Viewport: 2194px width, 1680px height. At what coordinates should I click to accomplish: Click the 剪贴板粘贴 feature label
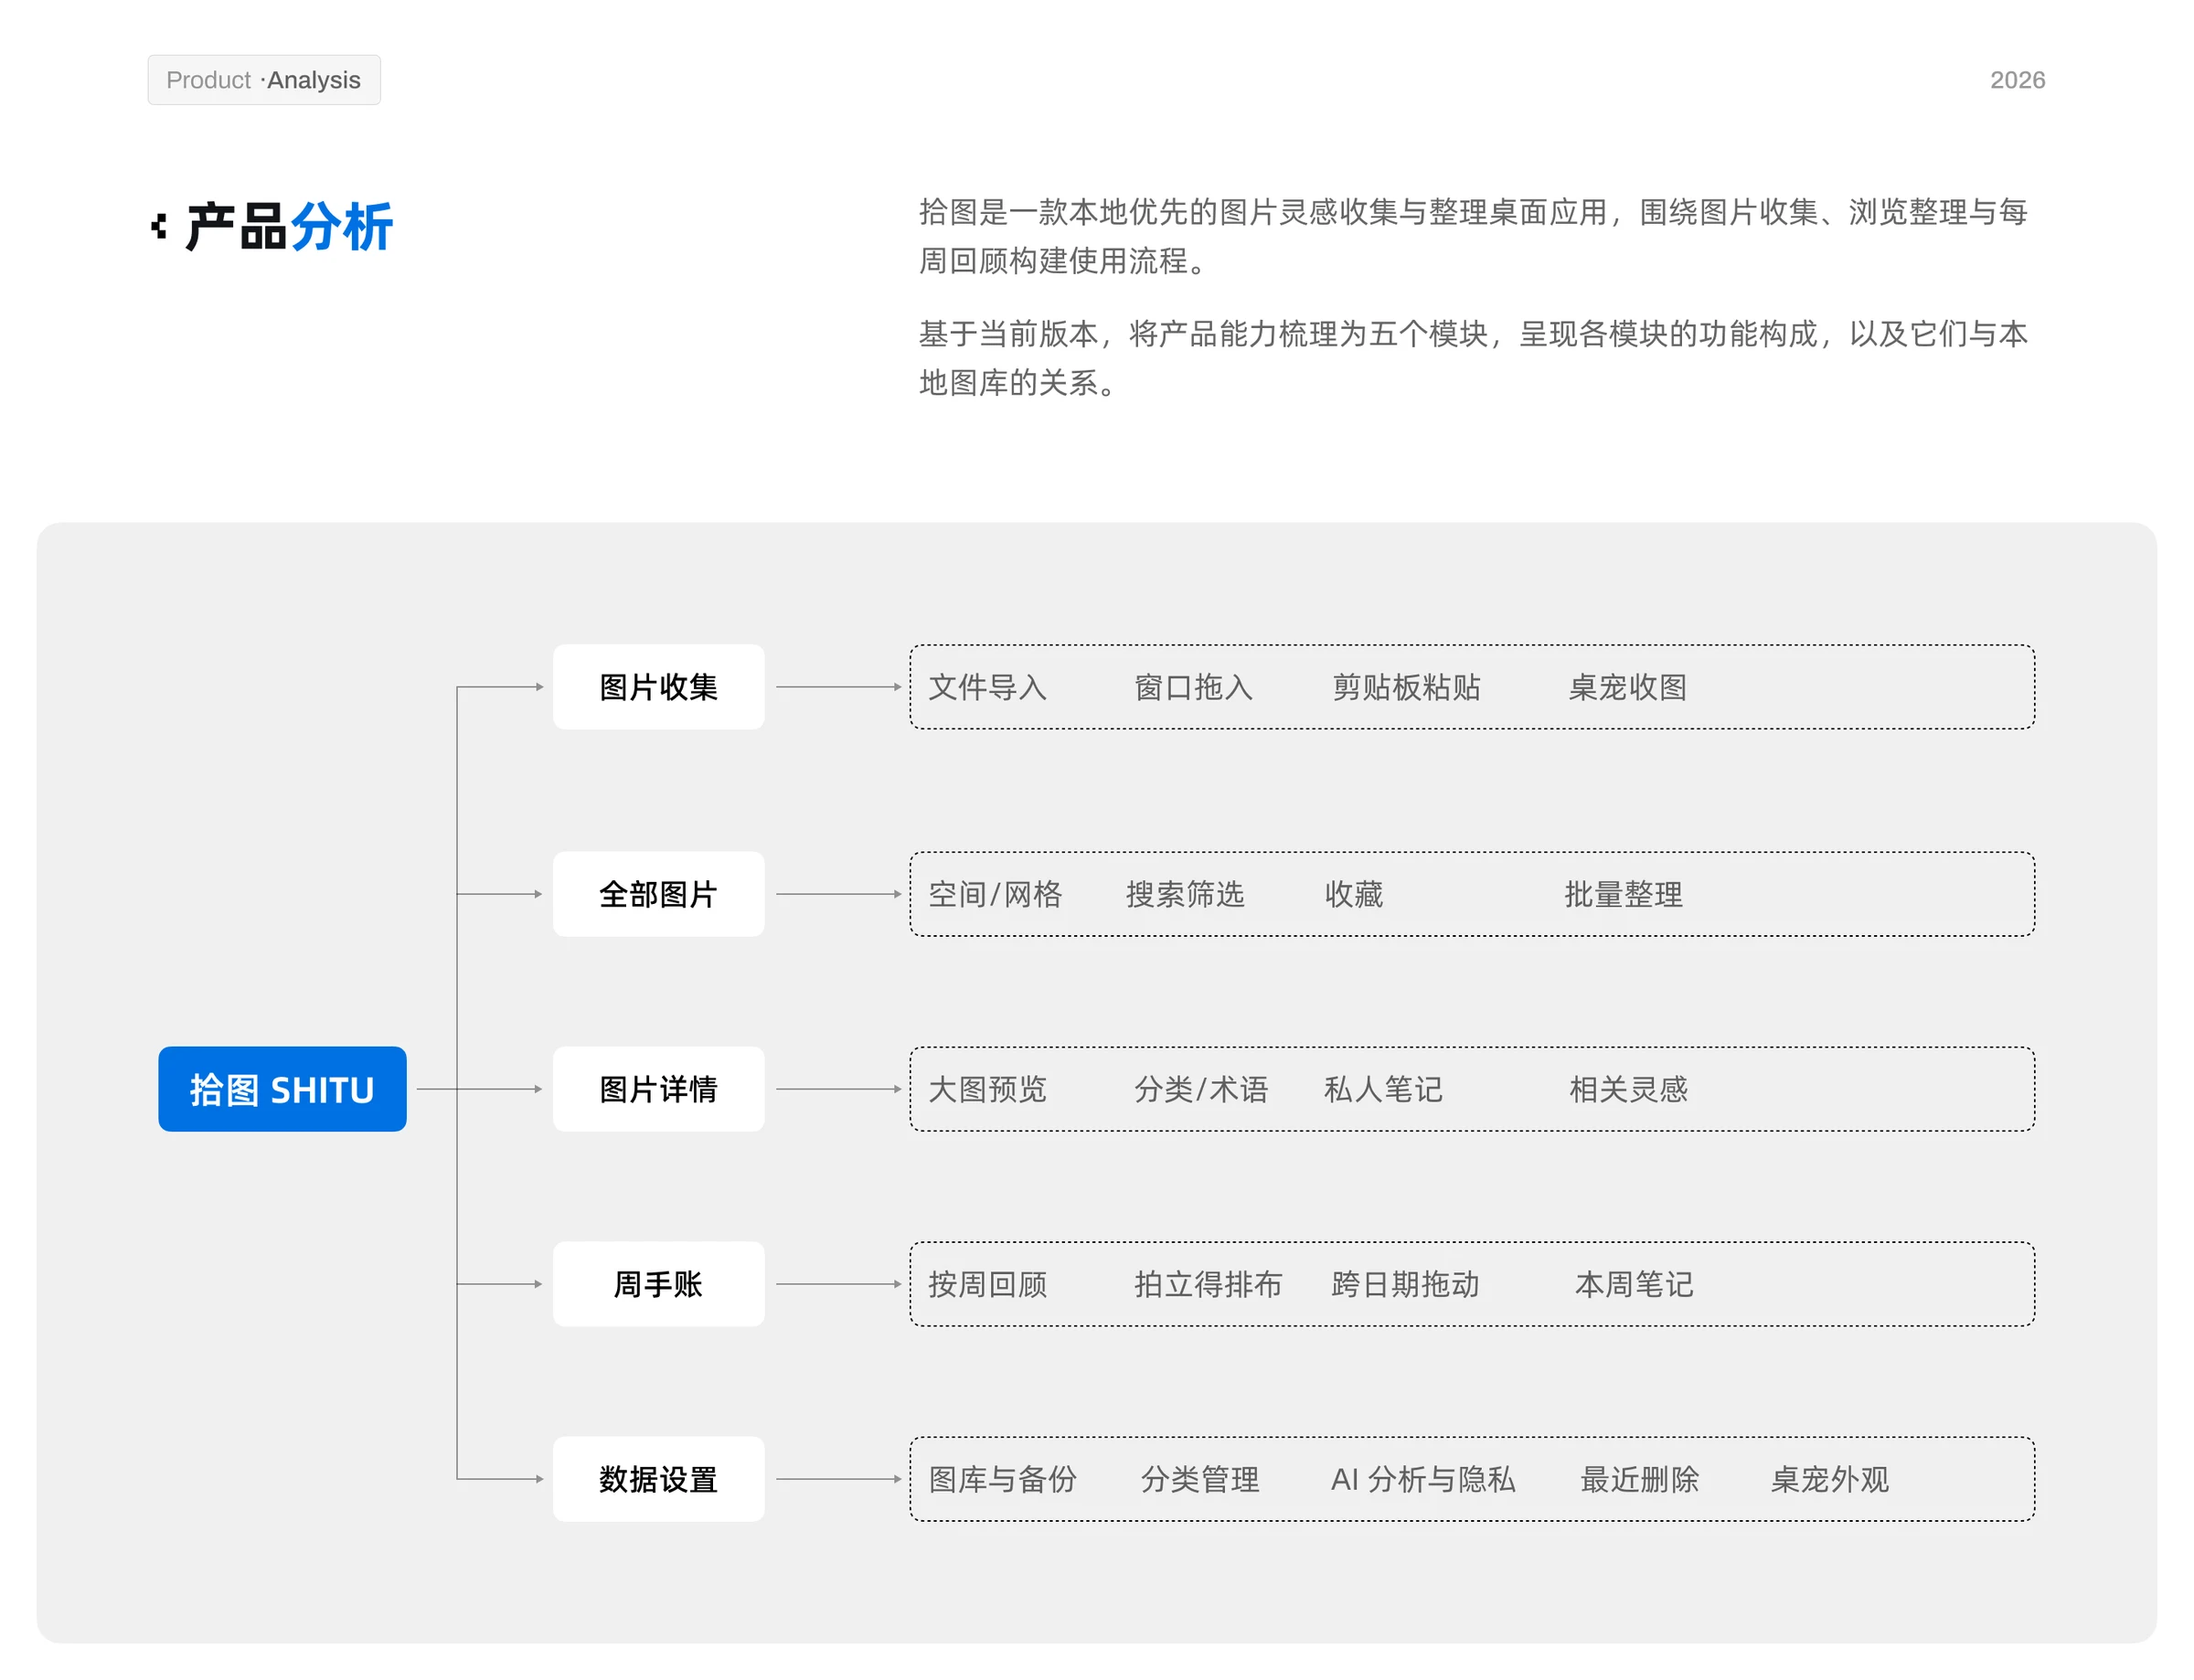[1406, 687]
